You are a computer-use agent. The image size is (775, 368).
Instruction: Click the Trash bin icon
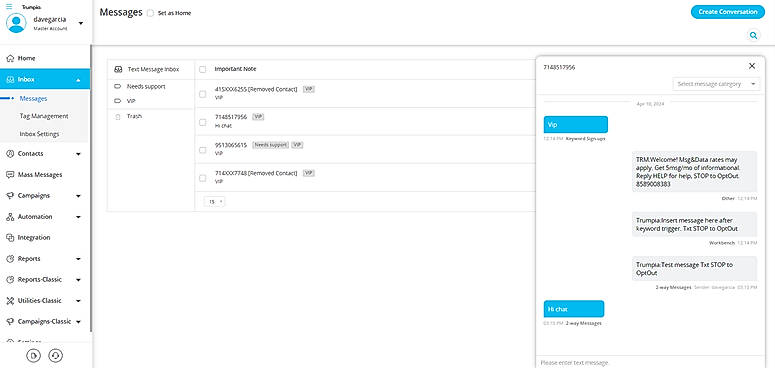tap(118, 117)
